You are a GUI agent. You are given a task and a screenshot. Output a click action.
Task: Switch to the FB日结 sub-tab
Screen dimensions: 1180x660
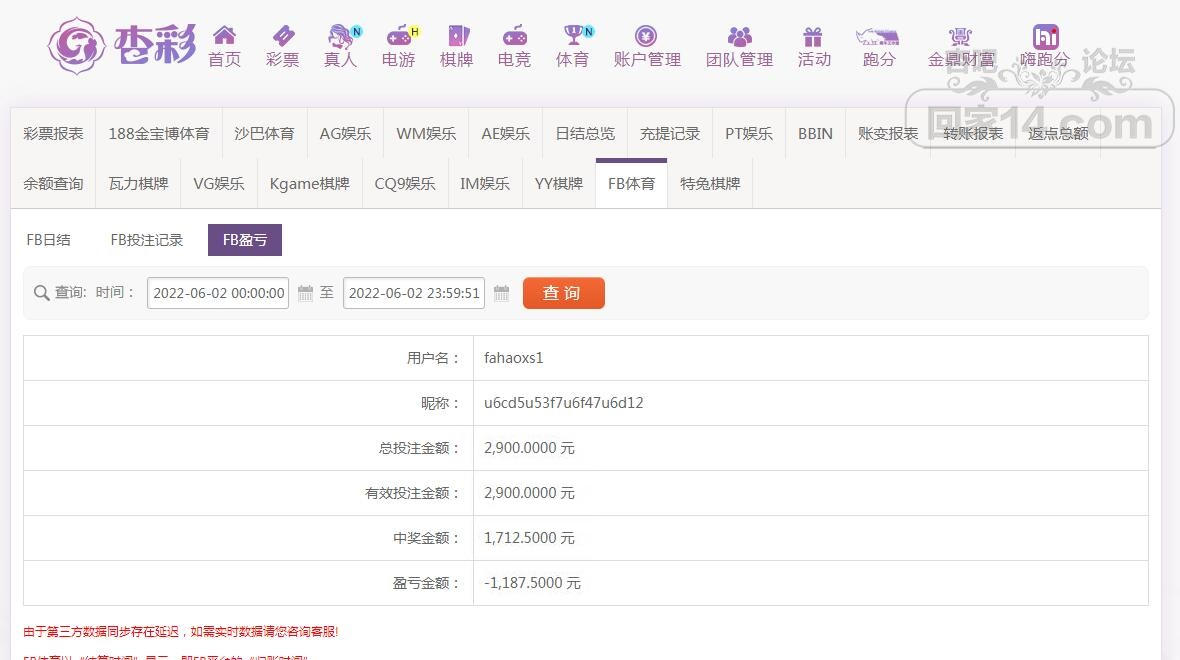click(48, 240)
